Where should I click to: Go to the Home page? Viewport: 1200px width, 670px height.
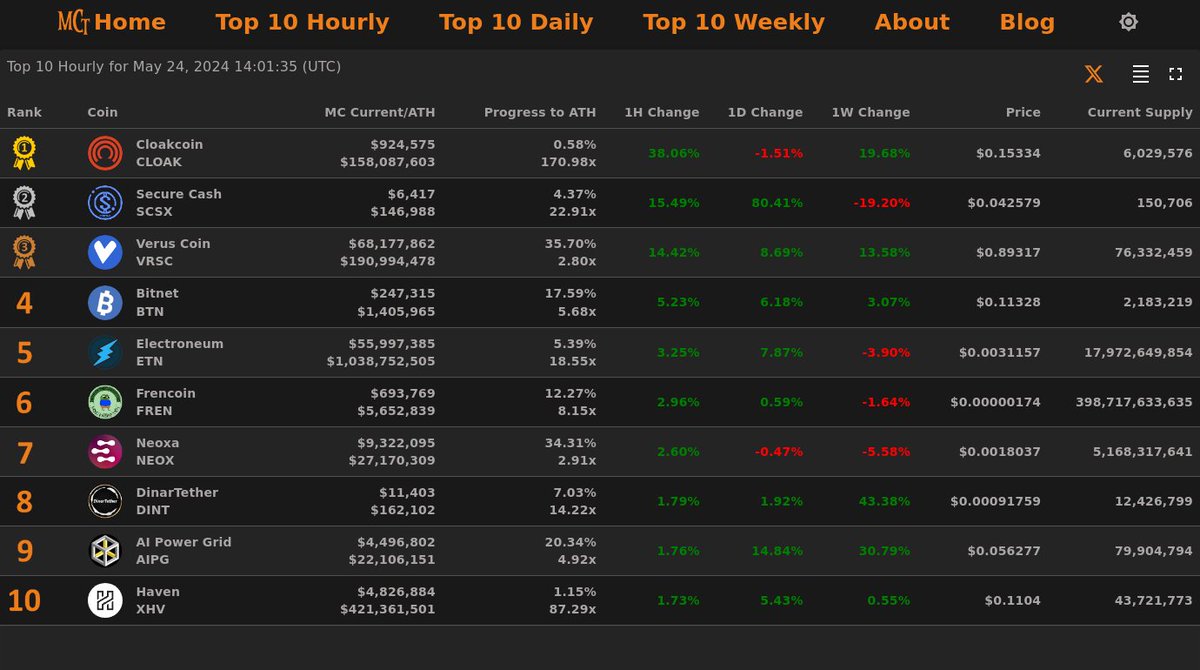pyautogui.click(x=130, y=22)
